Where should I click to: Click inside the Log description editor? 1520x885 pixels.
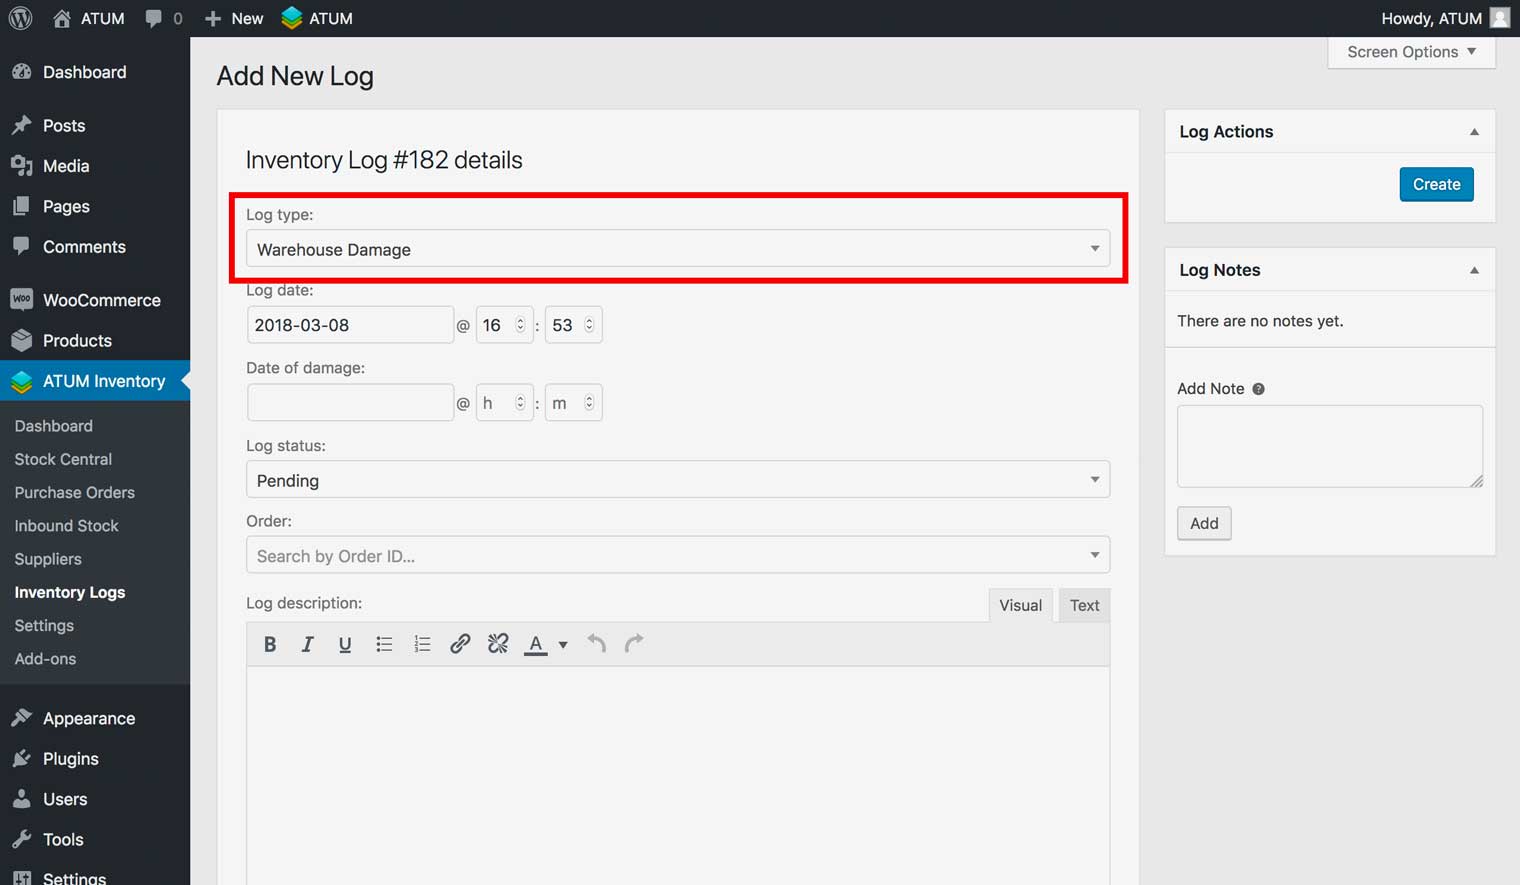(x=678, y=775)
